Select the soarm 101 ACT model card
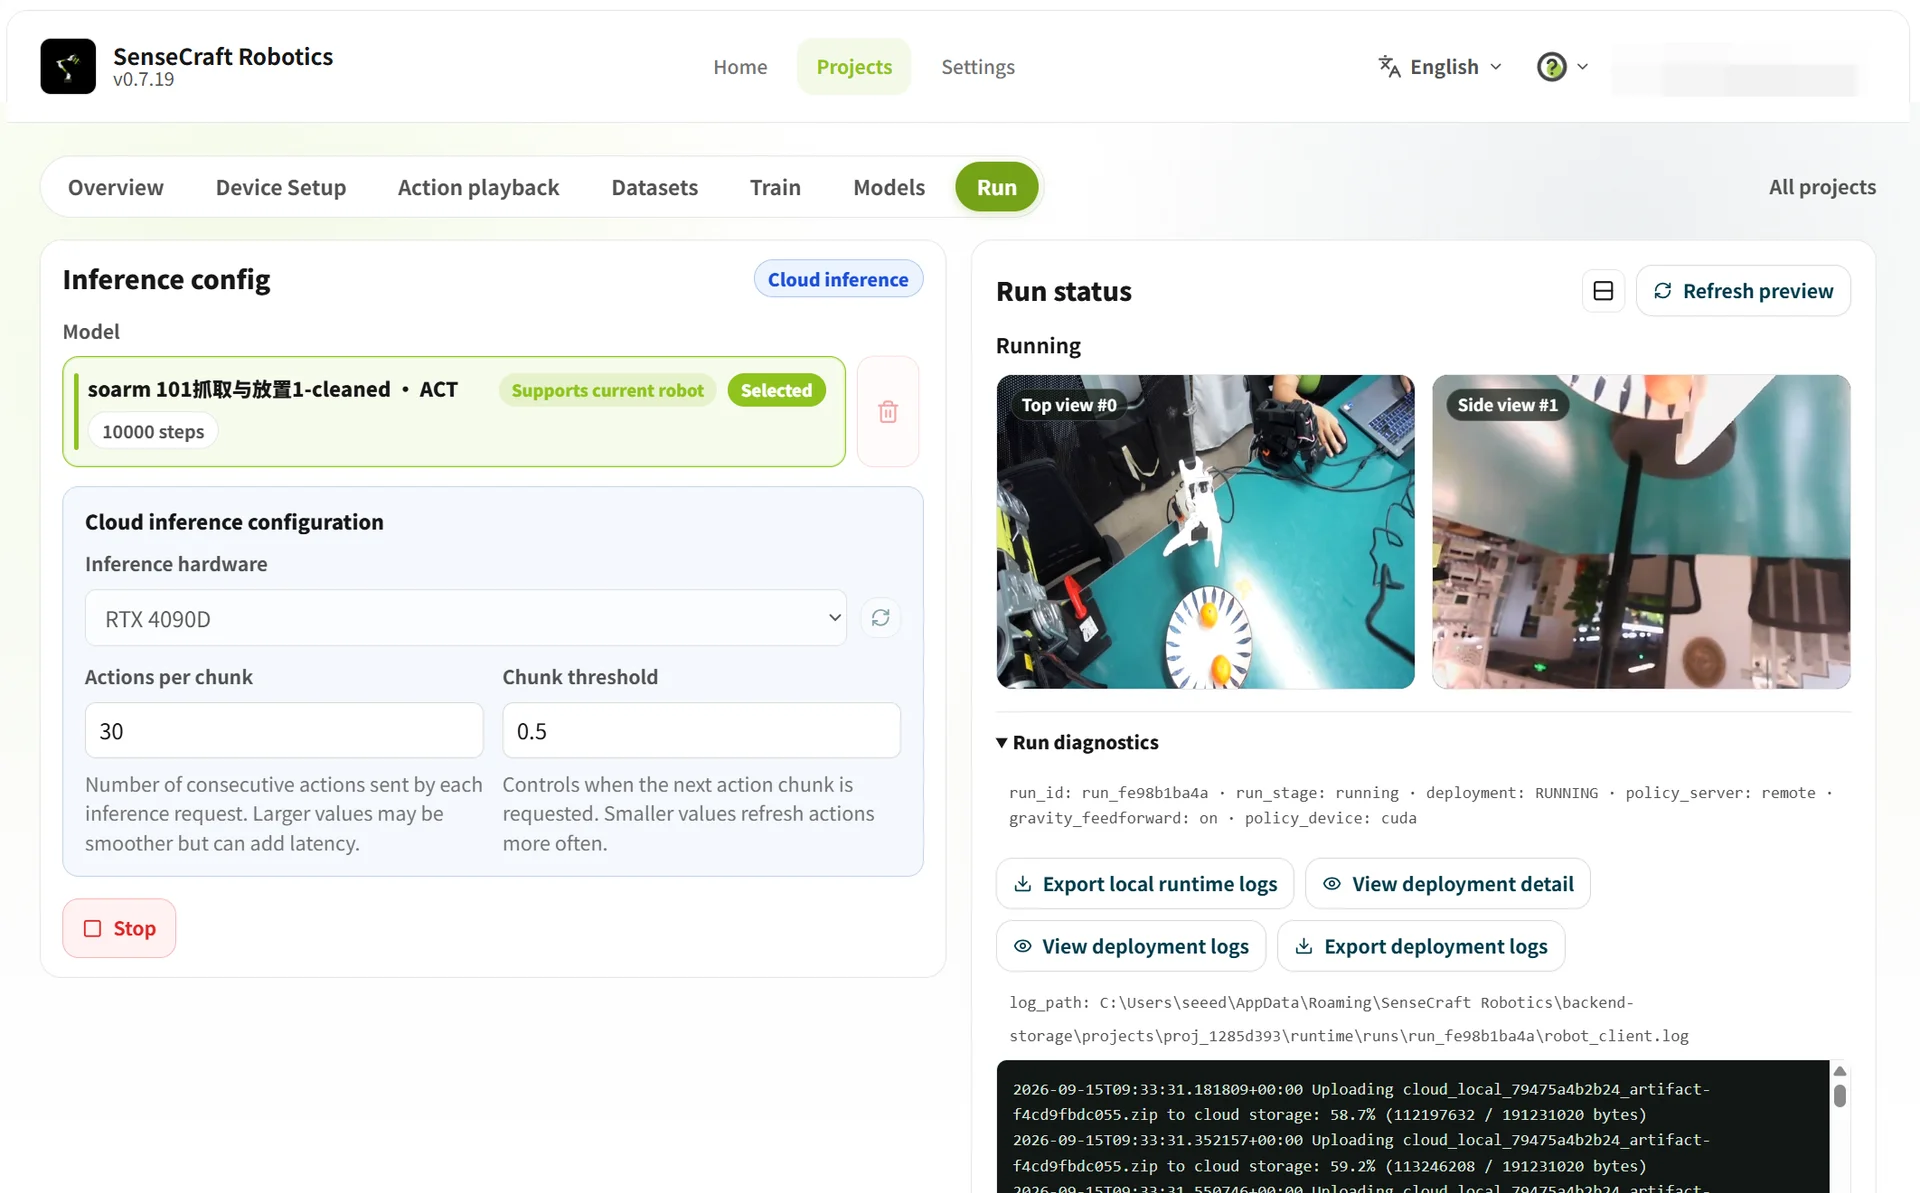Viewport: 1920px width, 1193px height. tap(454, 411)
